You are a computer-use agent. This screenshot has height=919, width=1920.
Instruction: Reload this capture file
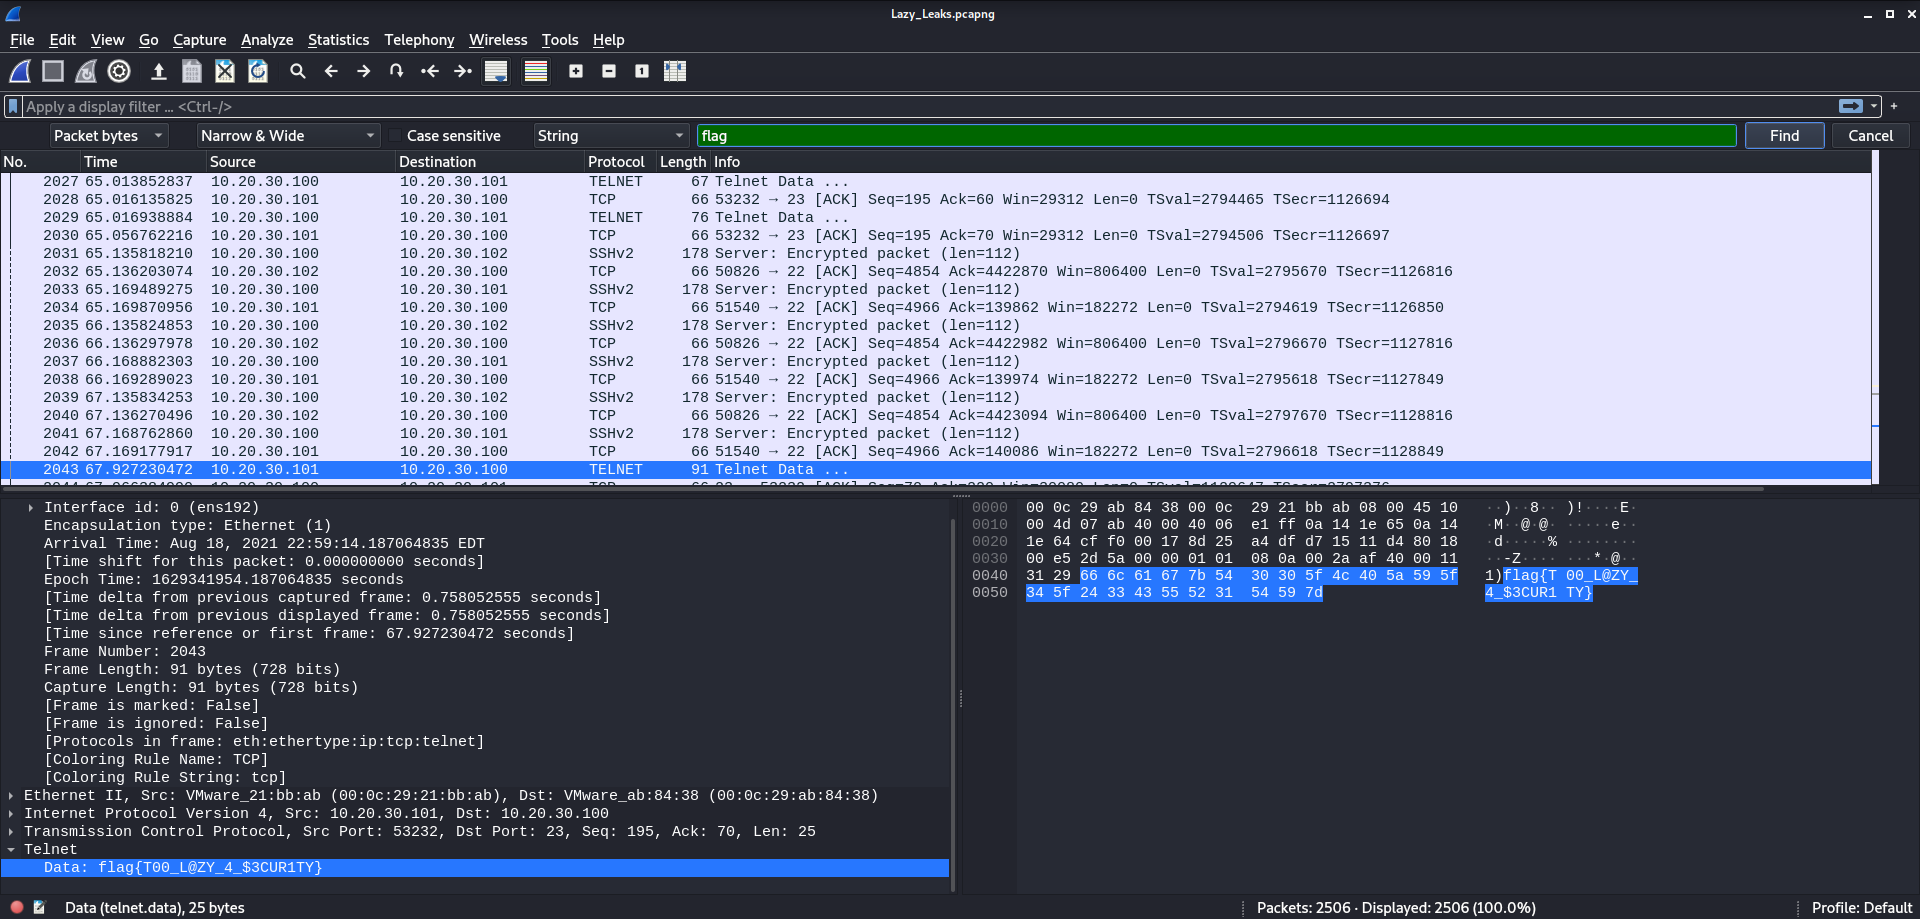[258, 71]
